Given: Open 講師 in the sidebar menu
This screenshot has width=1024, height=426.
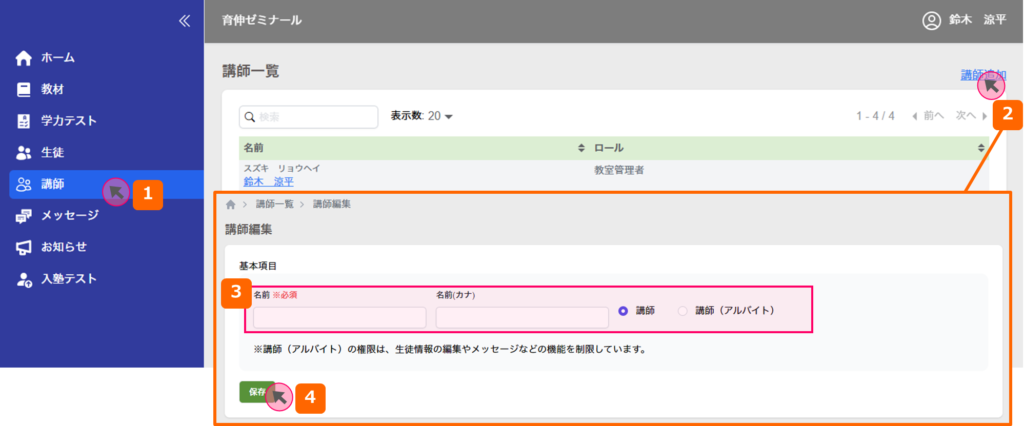Looking at the screenshot, I should [55, 184].
